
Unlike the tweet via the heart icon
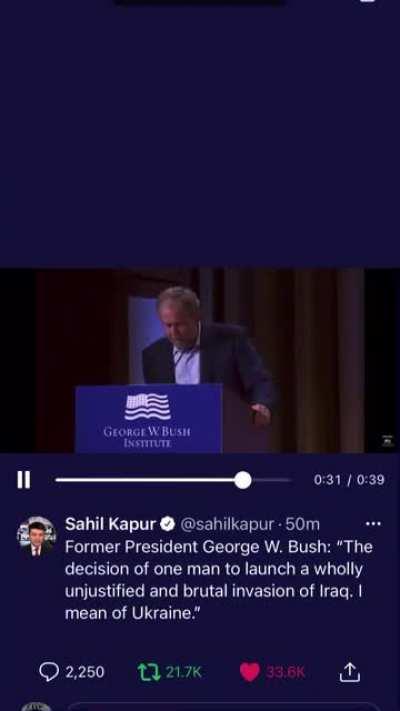(x=249, y=672)
